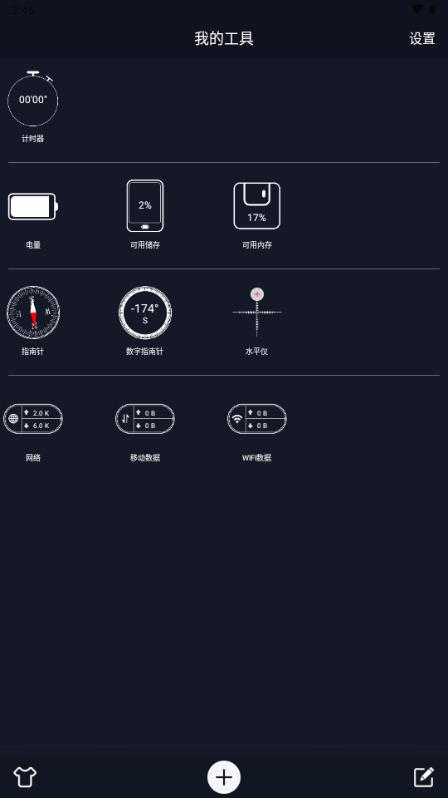Open the theme shirt icon
448x798 pixels.
coord(24,777)
